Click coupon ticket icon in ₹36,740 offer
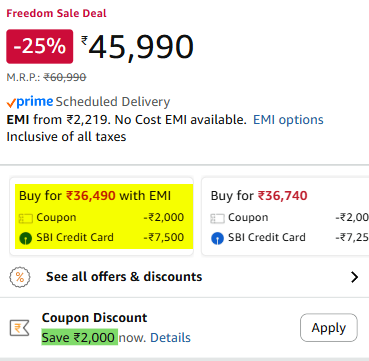 click(217, 219)
